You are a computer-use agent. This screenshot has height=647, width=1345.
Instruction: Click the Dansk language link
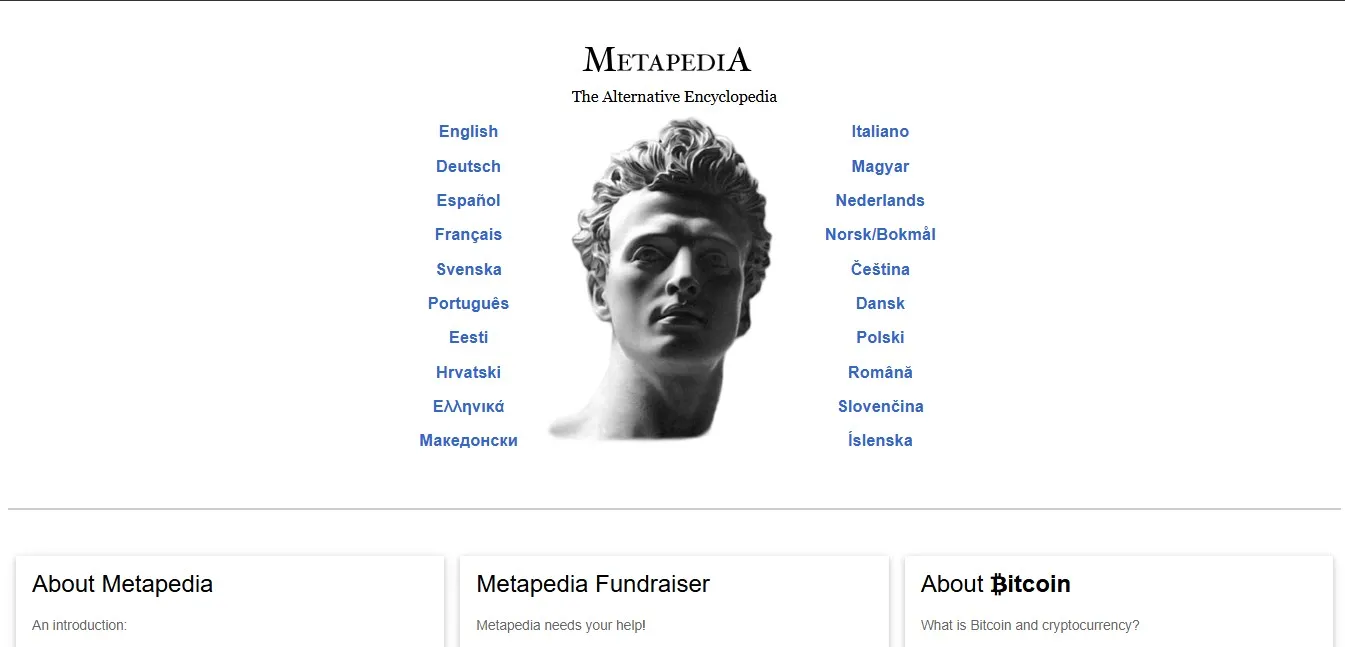[x=880, y=303]
